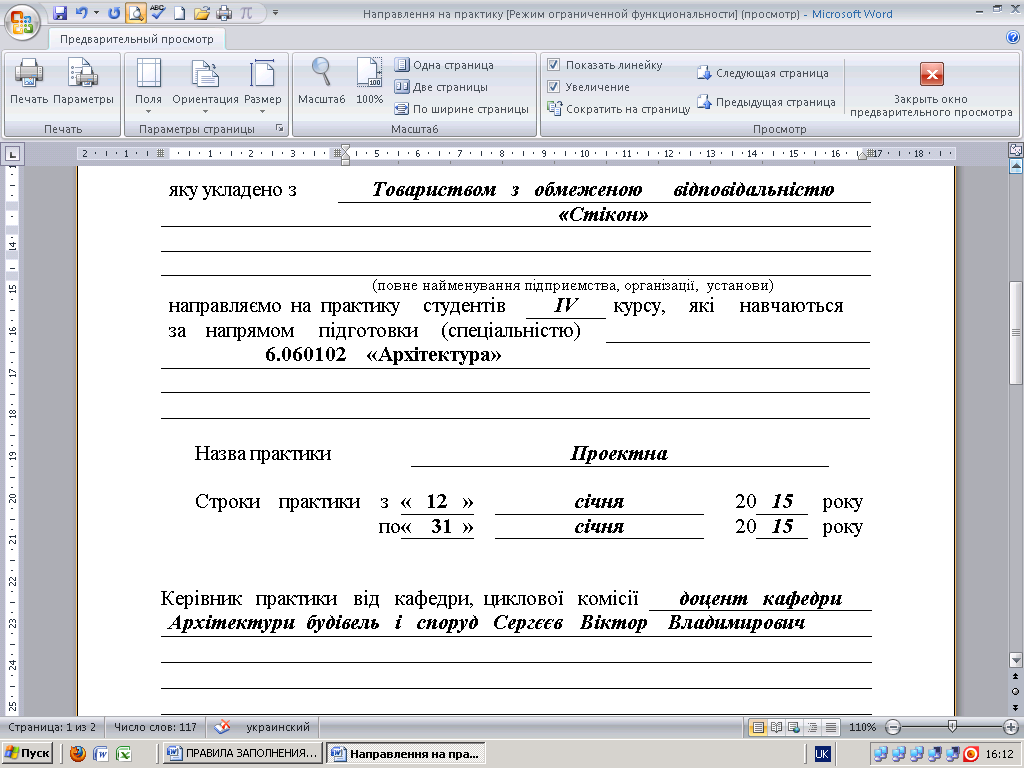Launch Firefox from quick launch
The image size is (1024, 768).
(78, 754)
